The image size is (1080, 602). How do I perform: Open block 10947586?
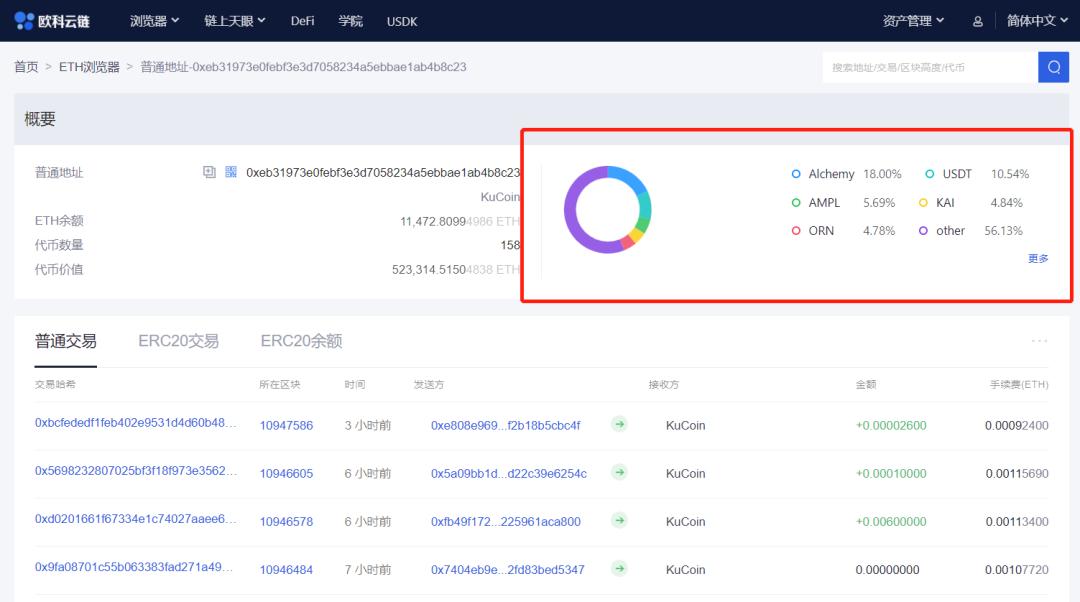coord(286,426)
